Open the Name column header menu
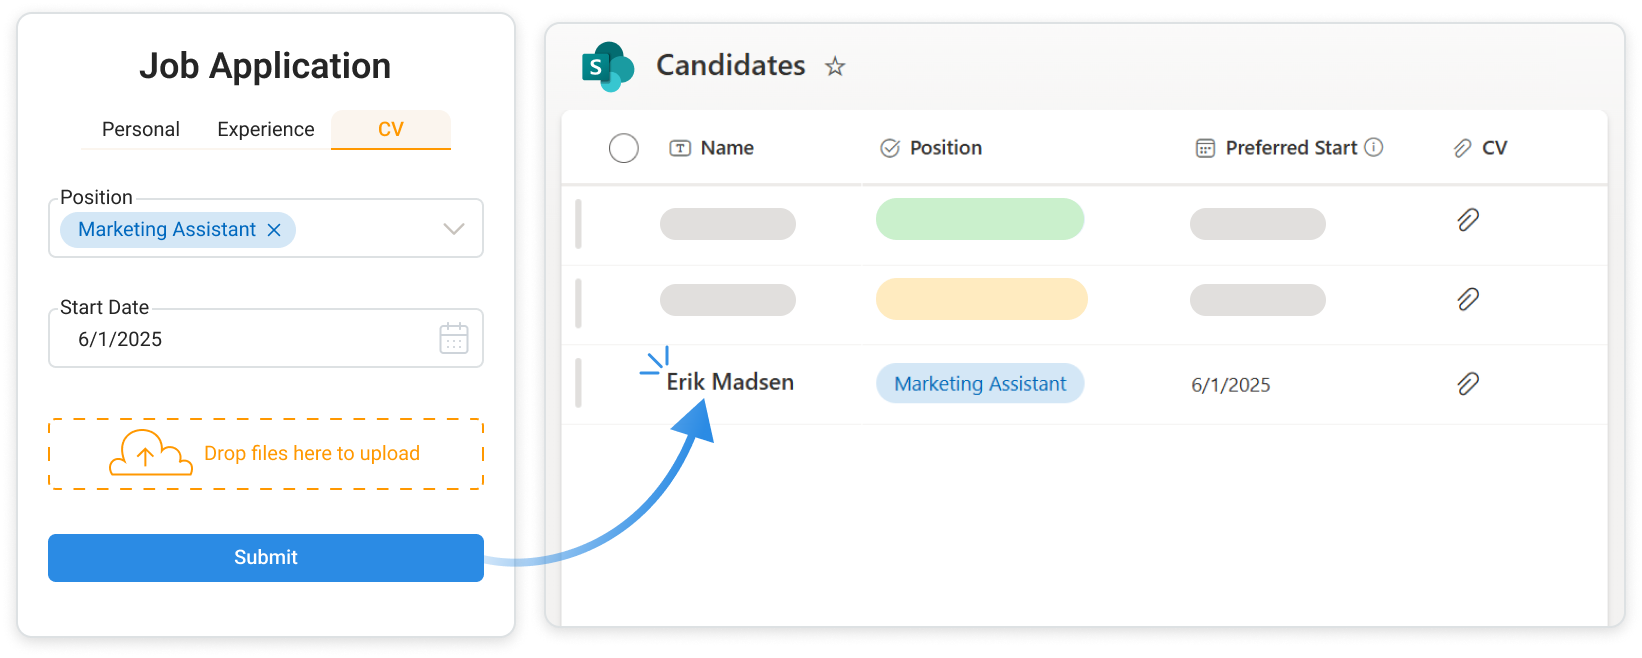Image resolution: width=1642 pixels, height=658 pixels. 727,148
